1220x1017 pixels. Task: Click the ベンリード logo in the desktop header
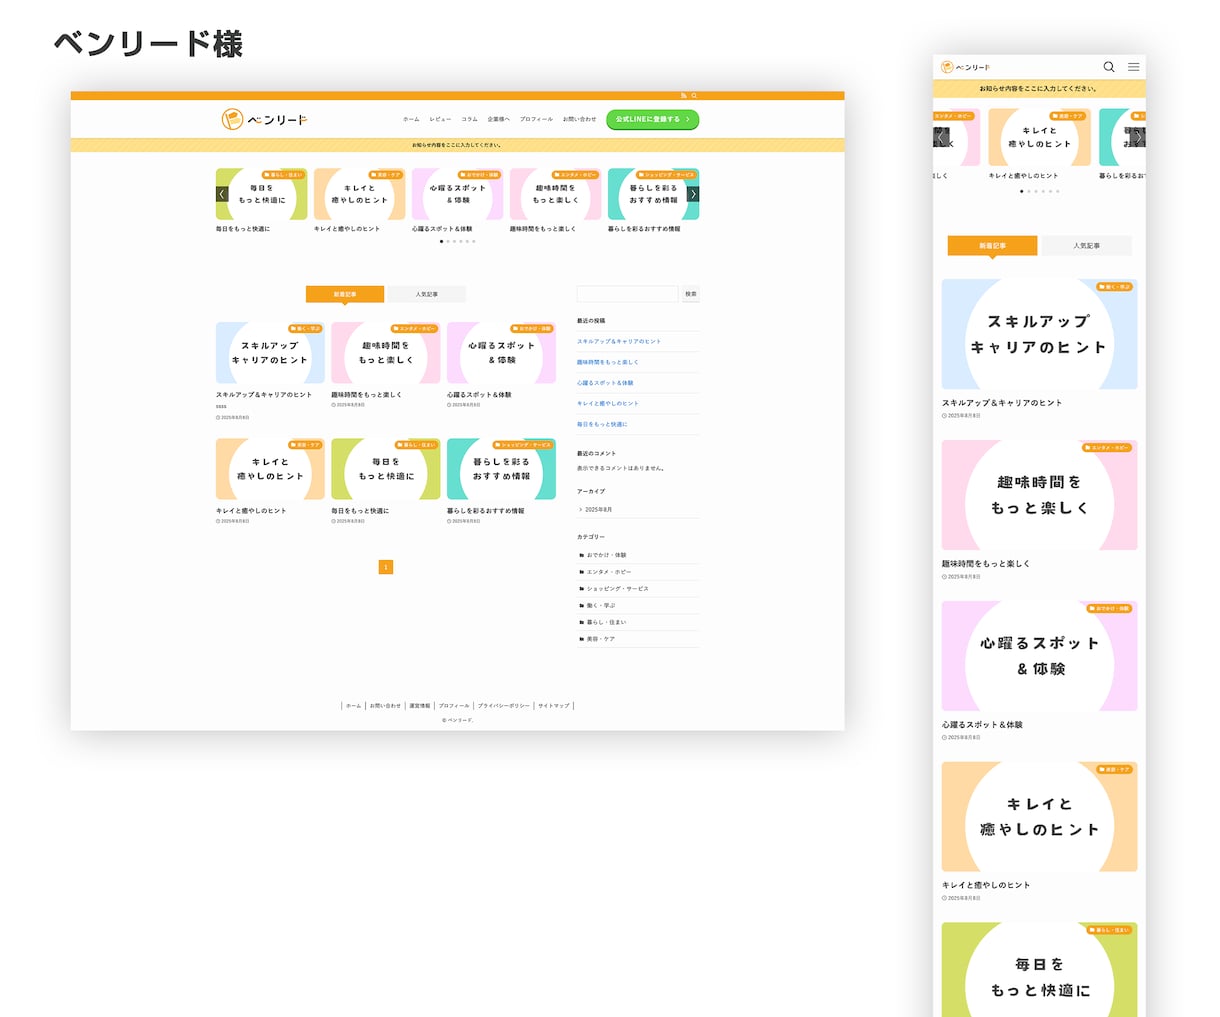(265, 120)
